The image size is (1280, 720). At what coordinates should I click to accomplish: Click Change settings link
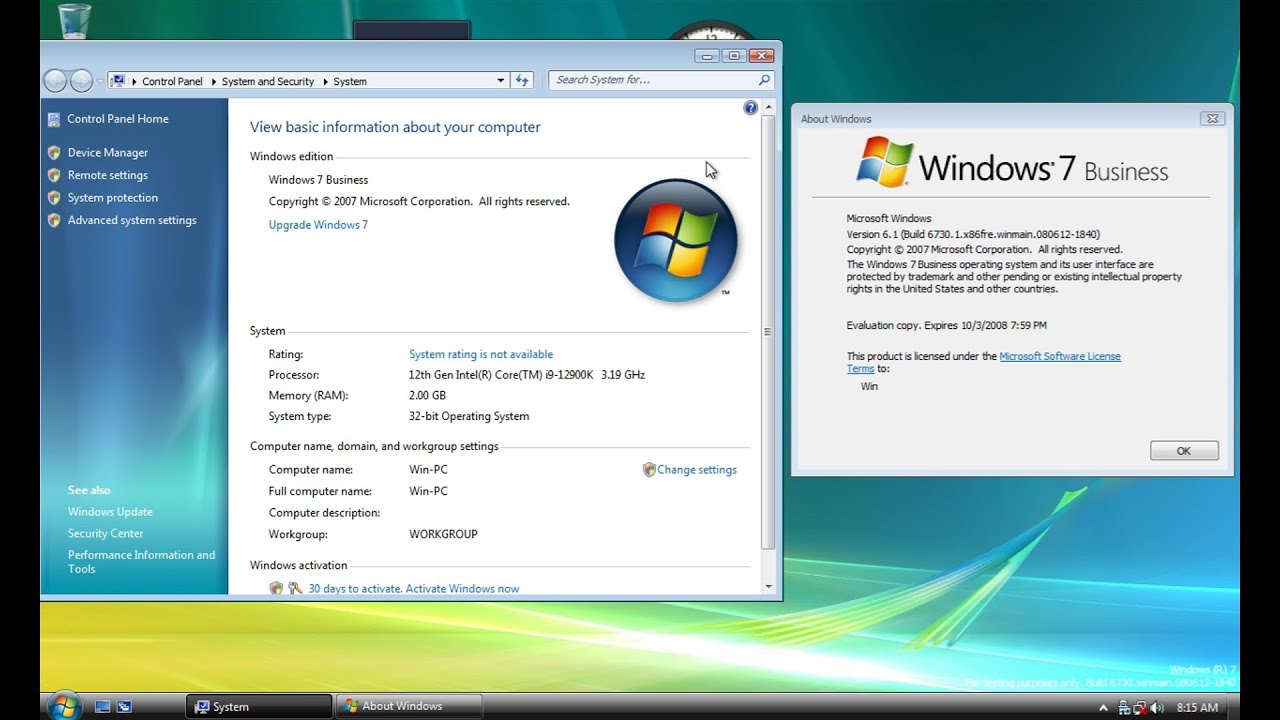pos(697,470)
